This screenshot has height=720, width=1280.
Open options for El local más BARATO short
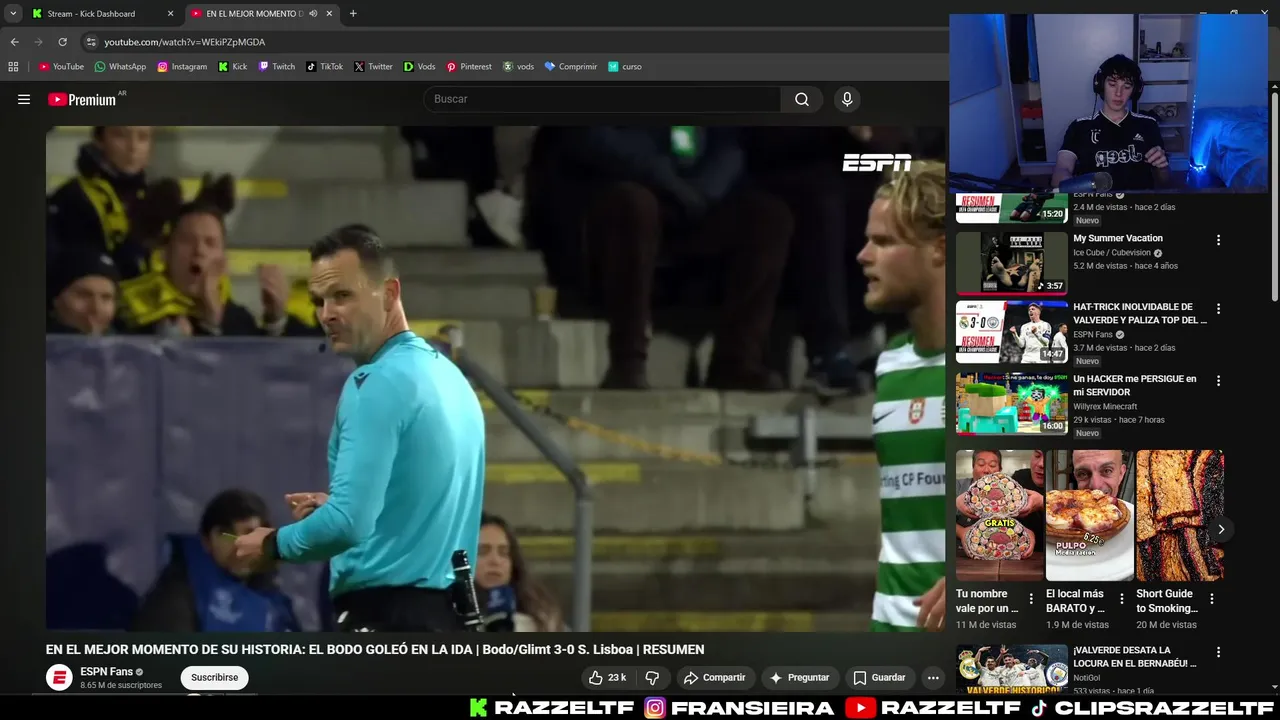tap(1121, 599)
